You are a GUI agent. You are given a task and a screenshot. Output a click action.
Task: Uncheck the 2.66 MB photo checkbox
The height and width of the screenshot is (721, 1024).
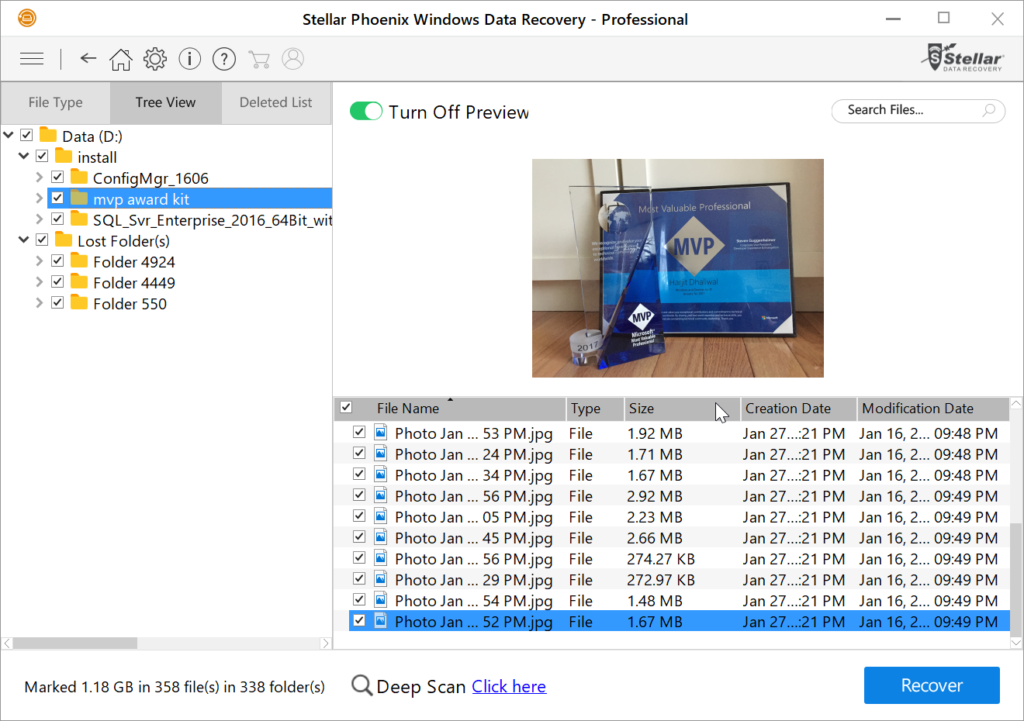point(359,537)
